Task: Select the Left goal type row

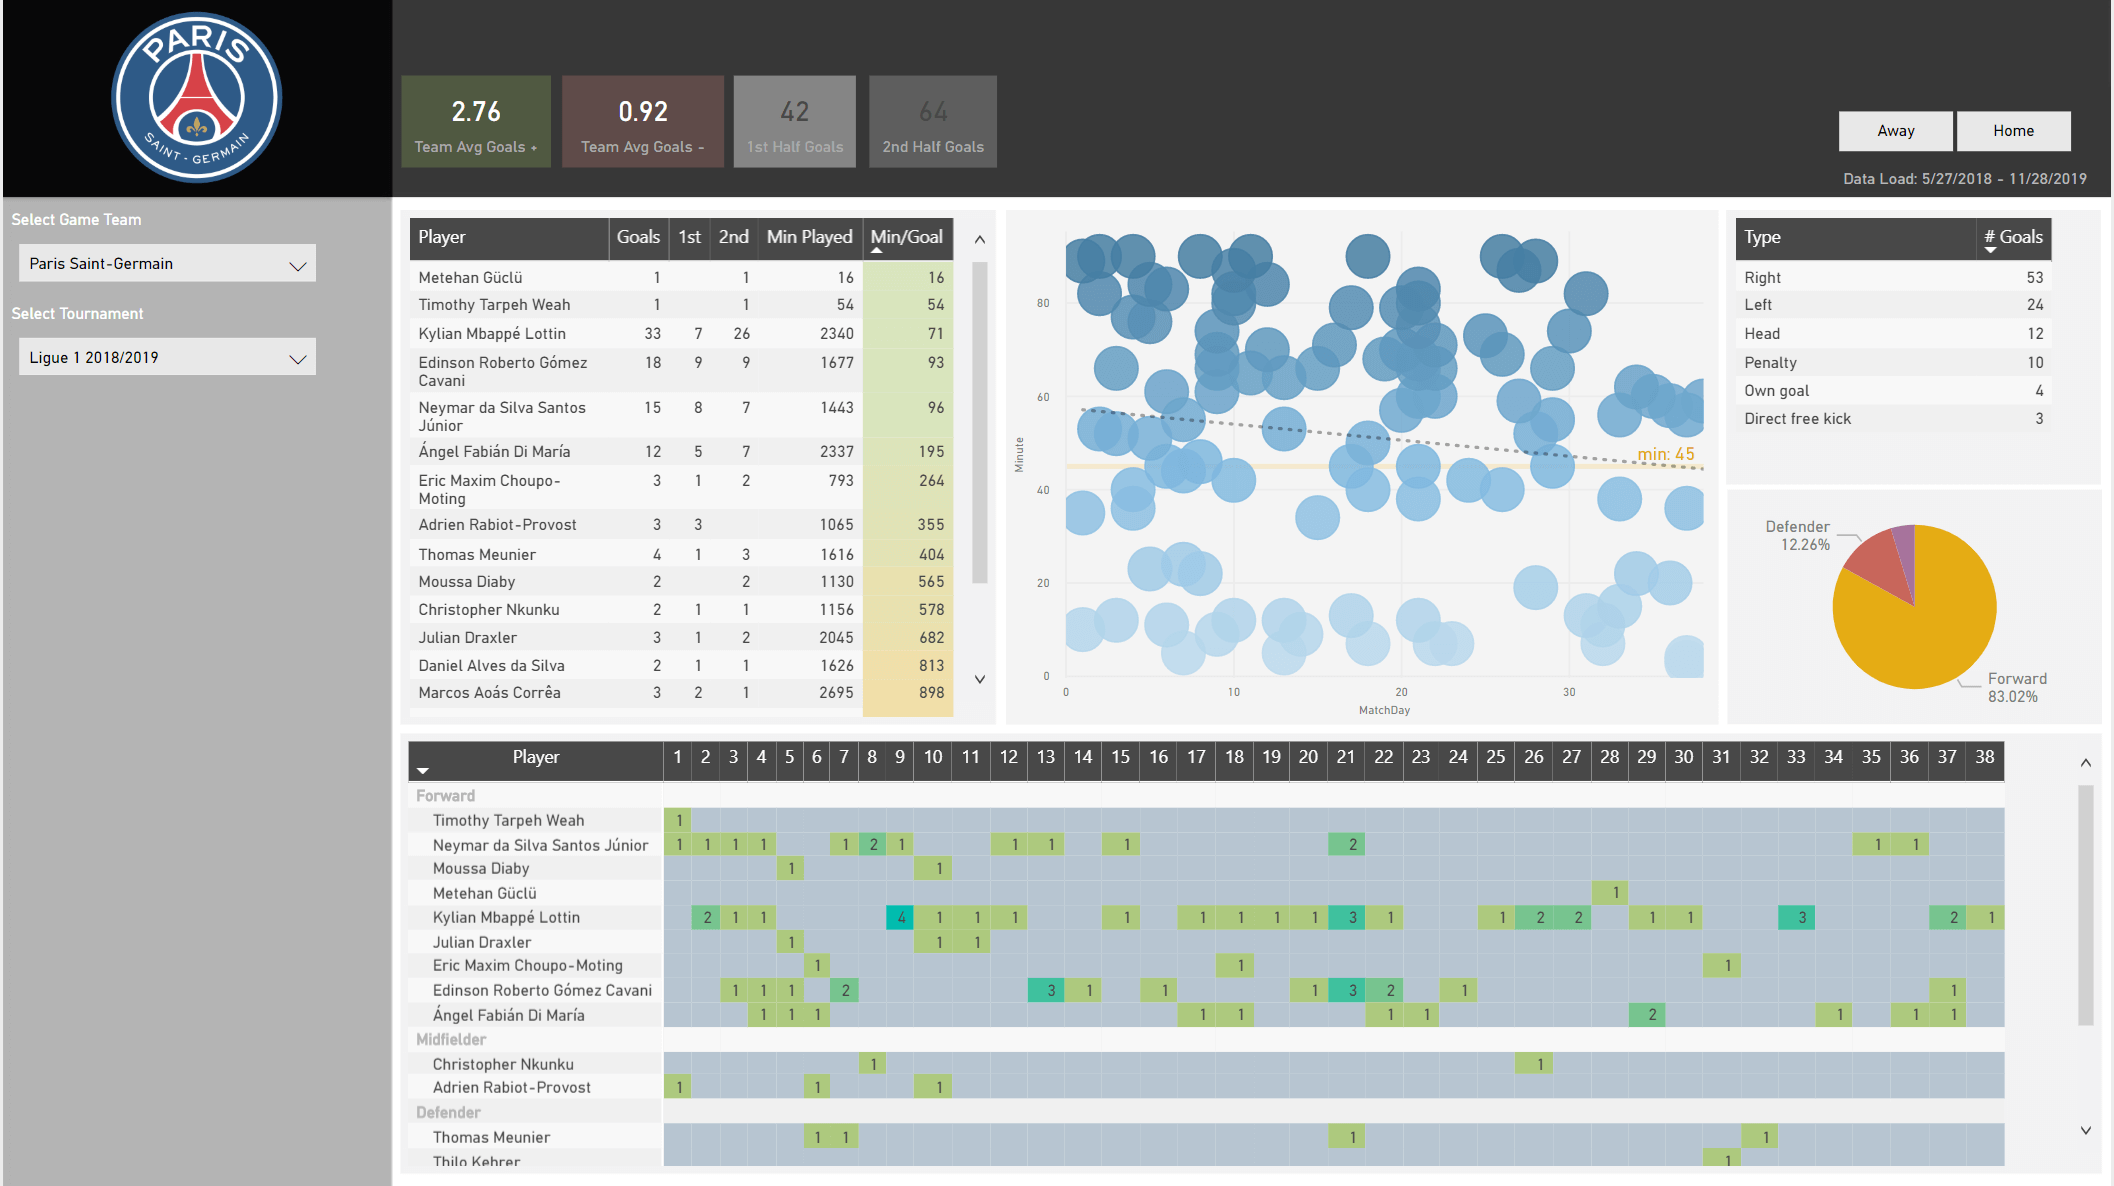Action: [1893, 305]
